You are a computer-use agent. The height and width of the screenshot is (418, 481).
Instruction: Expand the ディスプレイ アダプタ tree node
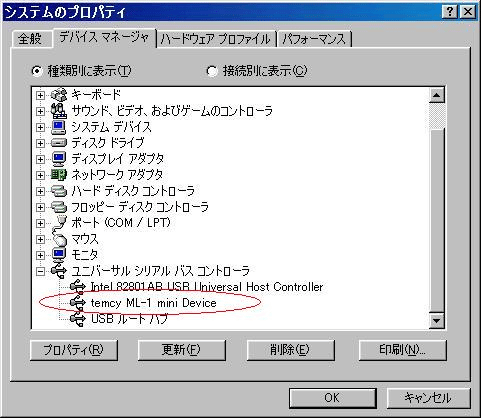pos(40,159)
